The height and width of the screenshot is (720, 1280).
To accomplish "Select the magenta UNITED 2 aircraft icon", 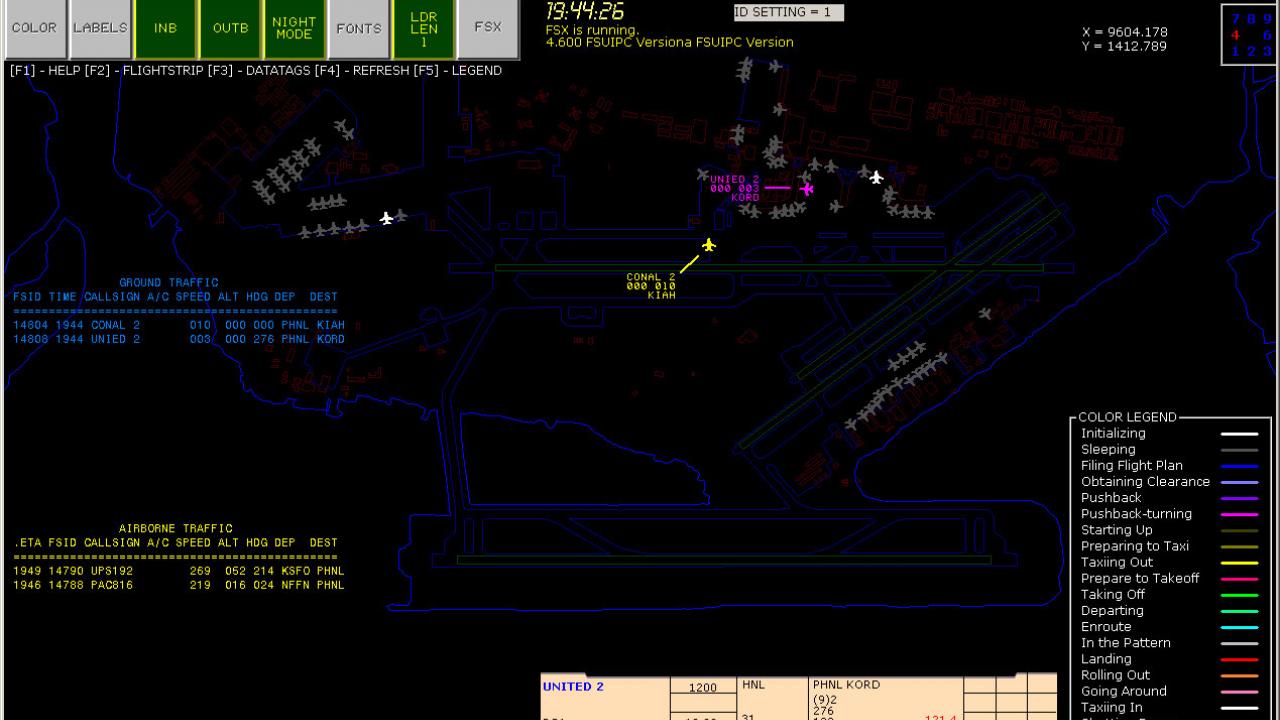I will (x=807, y=188).
